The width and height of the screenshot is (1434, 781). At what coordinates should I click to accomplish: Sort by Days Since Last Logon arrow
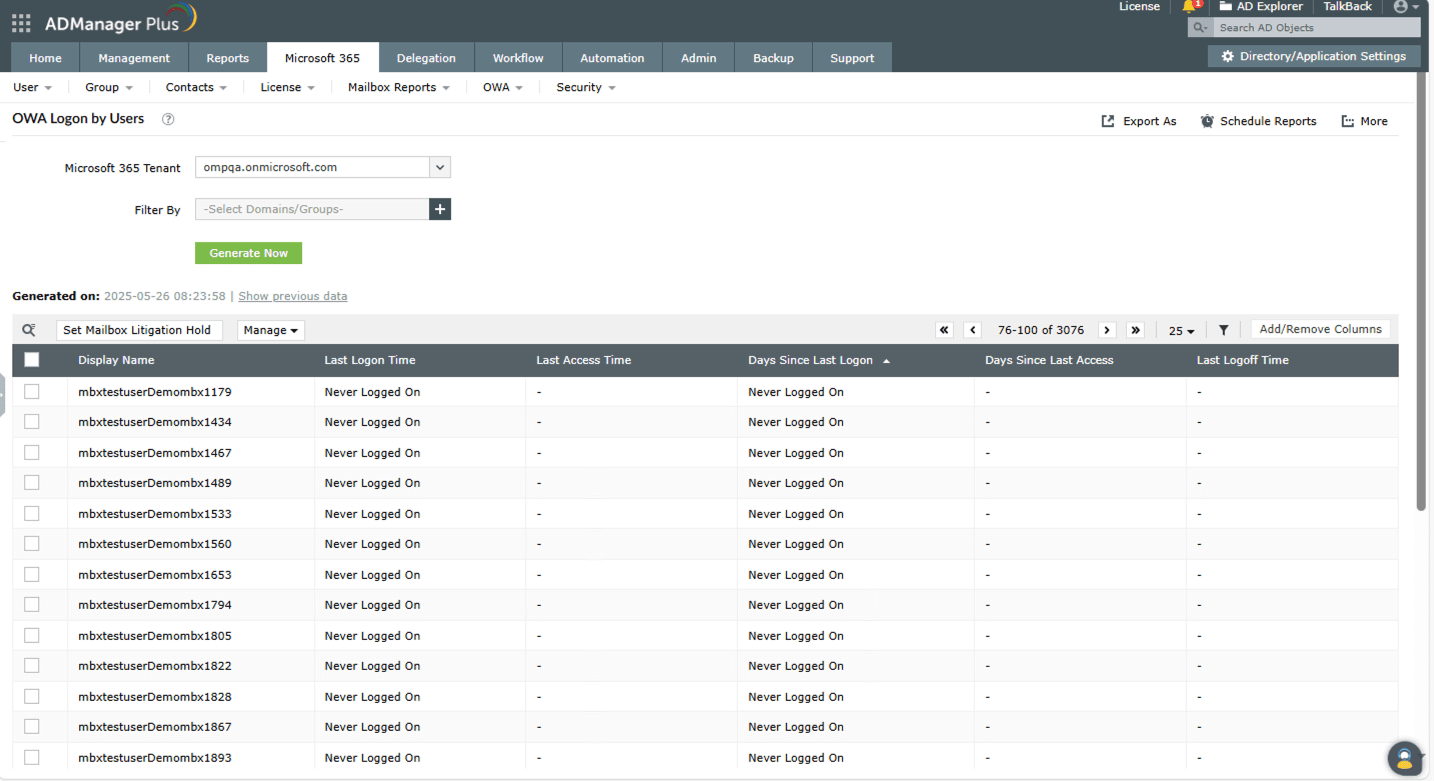pyautogui.click(x=886, y=361)
